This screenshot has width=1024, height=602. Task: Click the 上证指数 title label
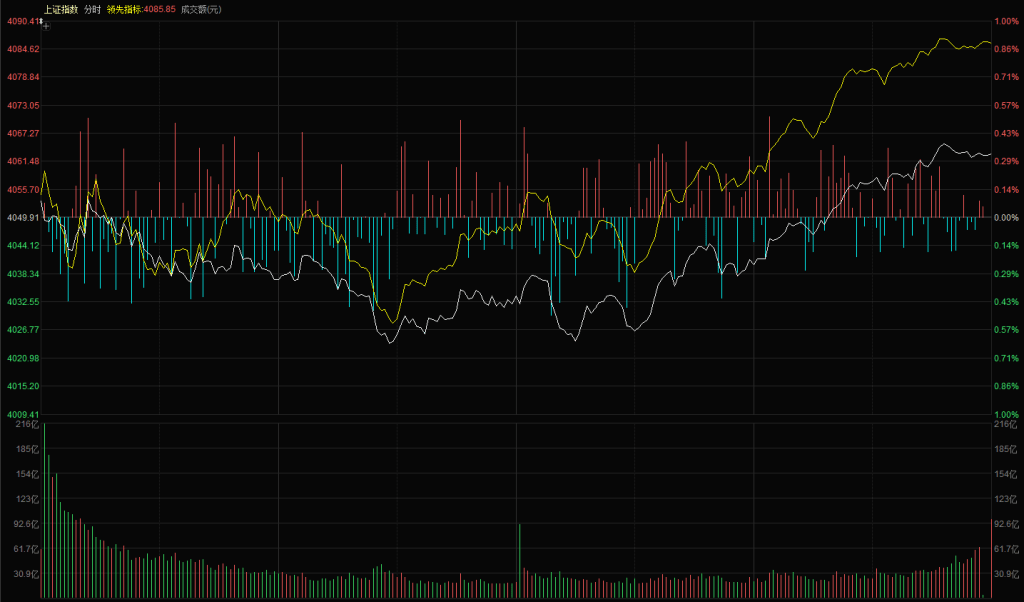[61, 8]
